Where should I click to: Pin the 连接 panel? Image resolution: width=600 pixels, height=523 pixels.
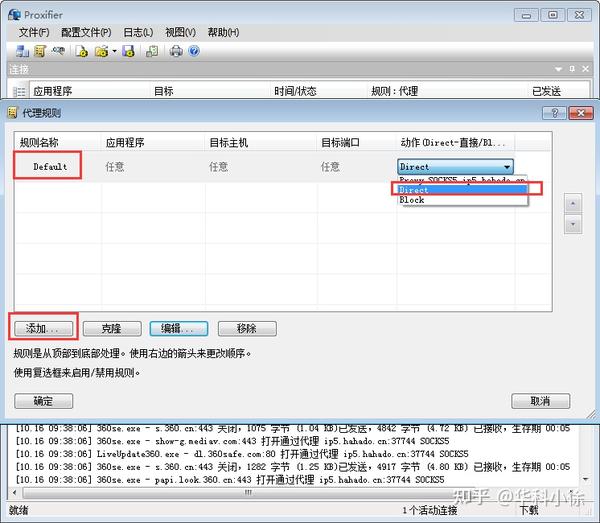coord(572,69)
